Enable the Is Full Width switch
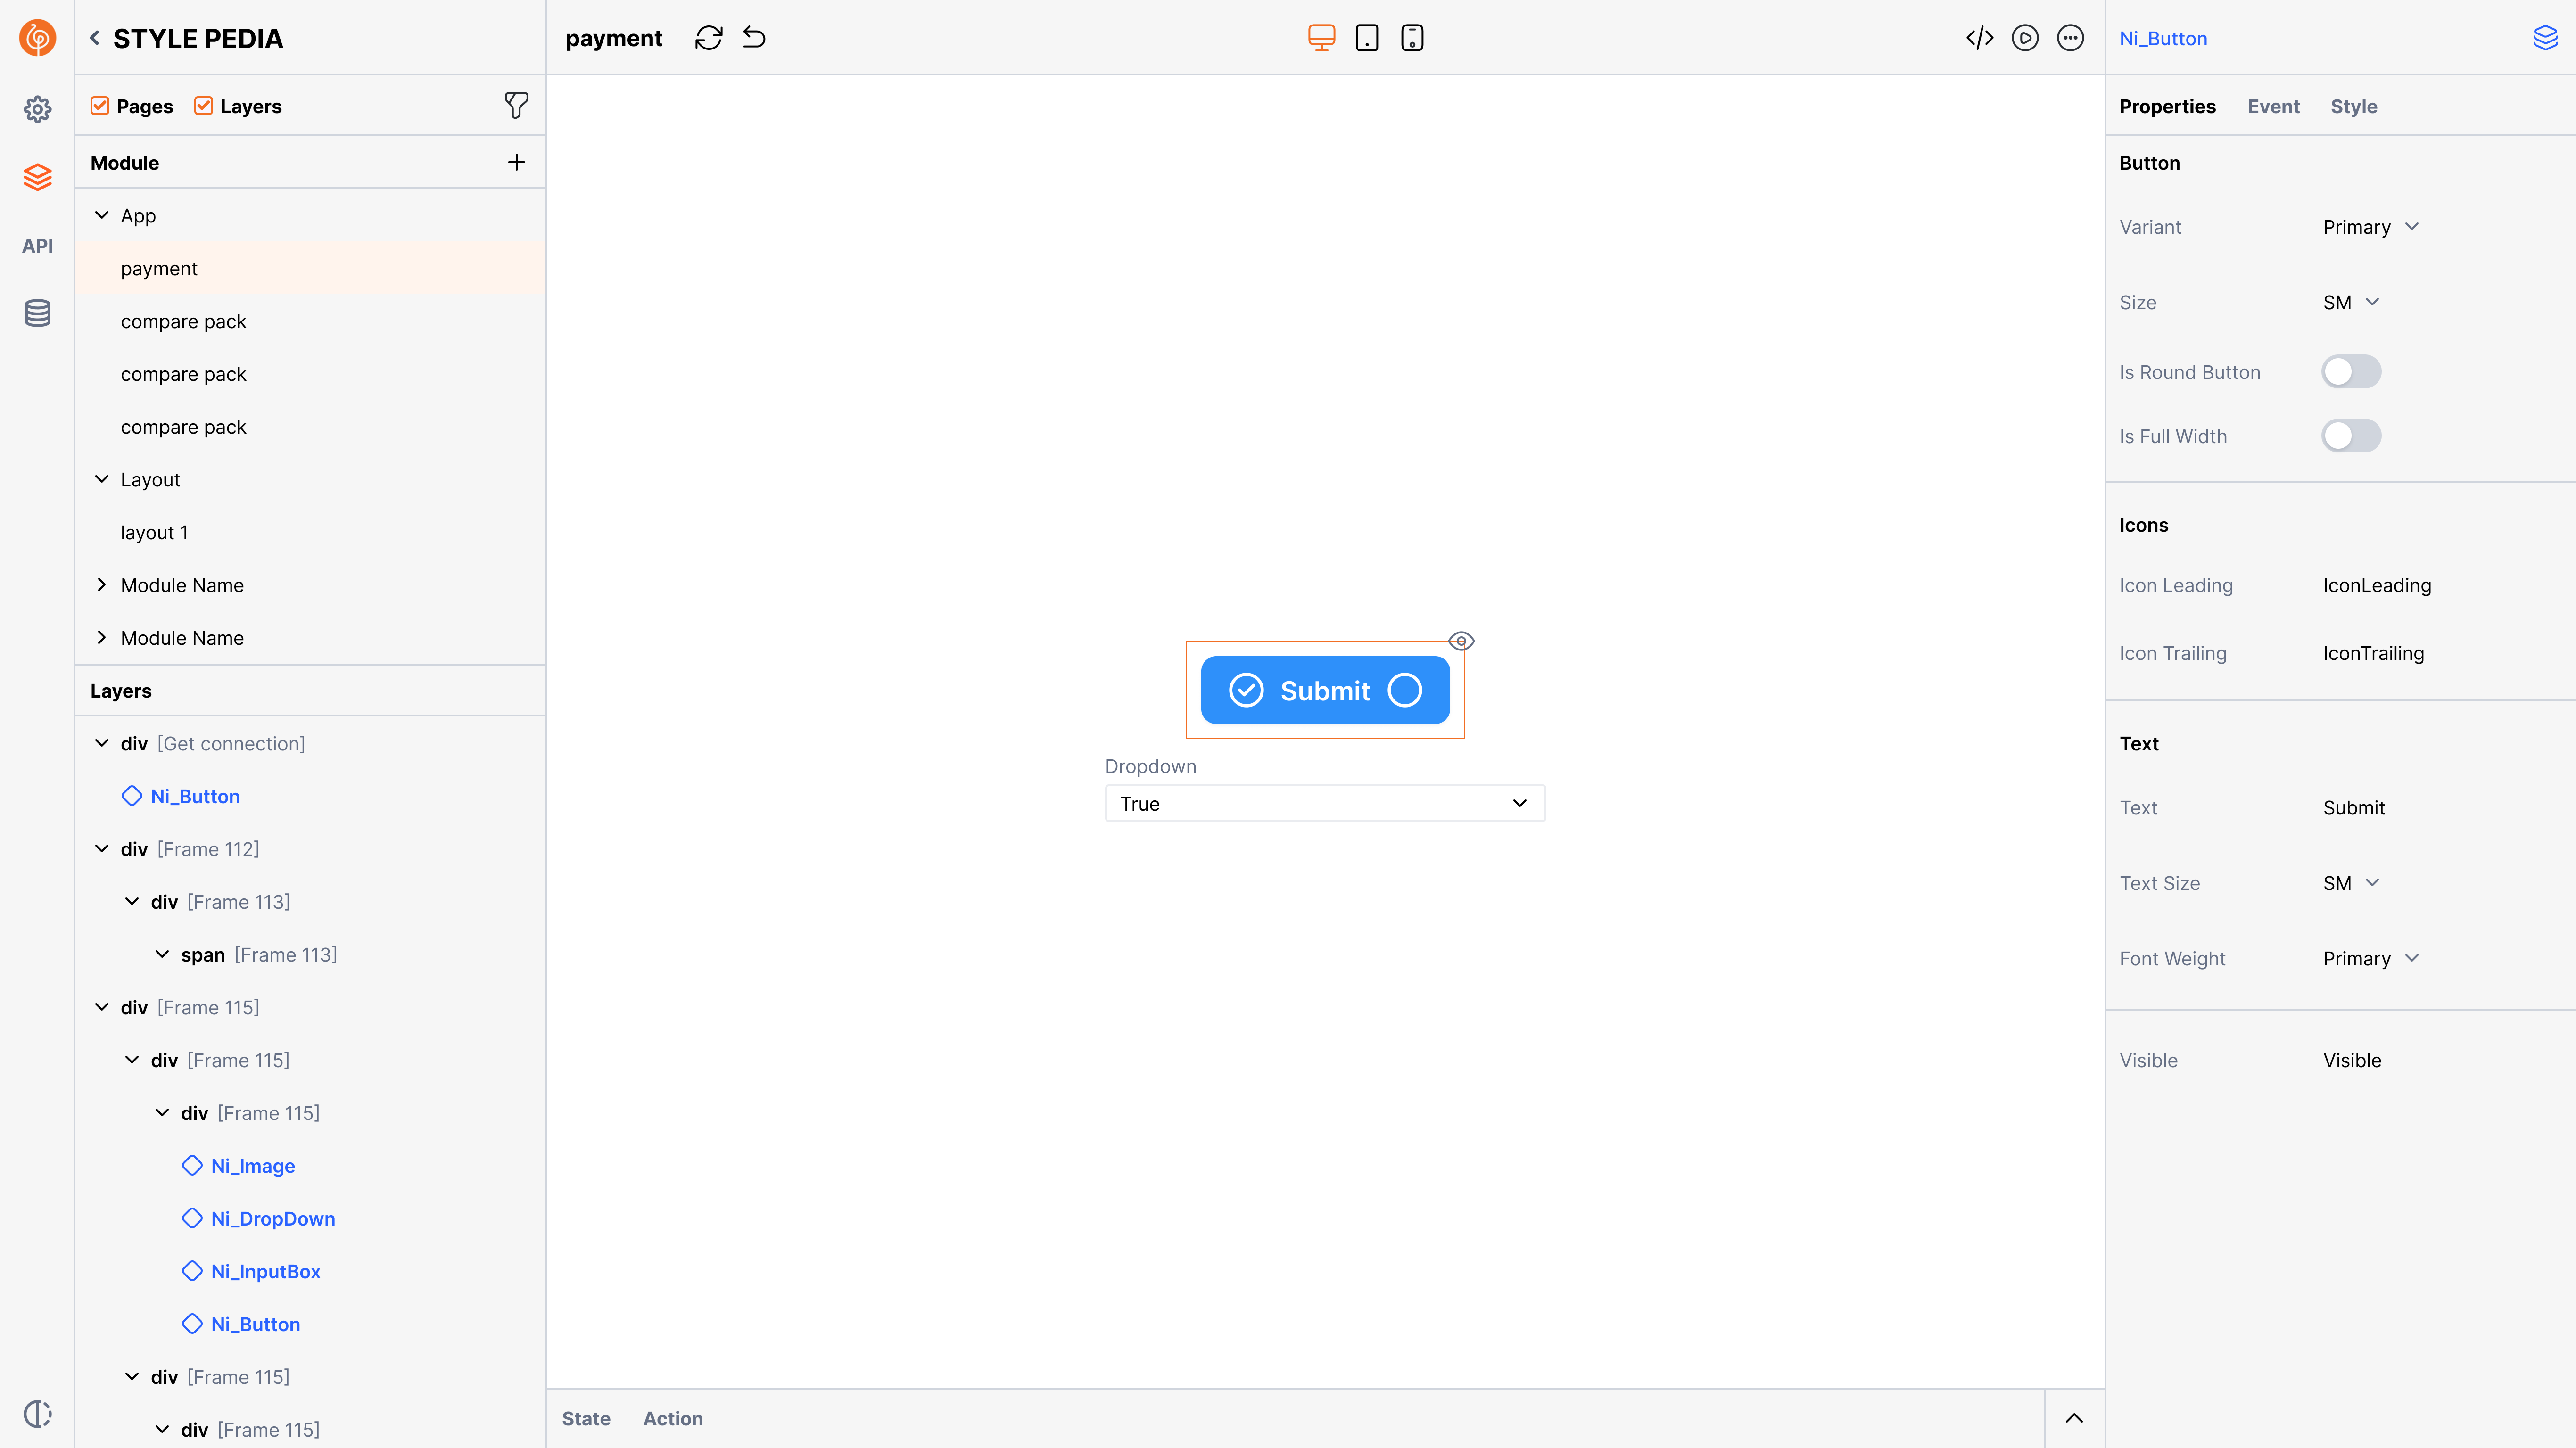 tap(2350, 436)
